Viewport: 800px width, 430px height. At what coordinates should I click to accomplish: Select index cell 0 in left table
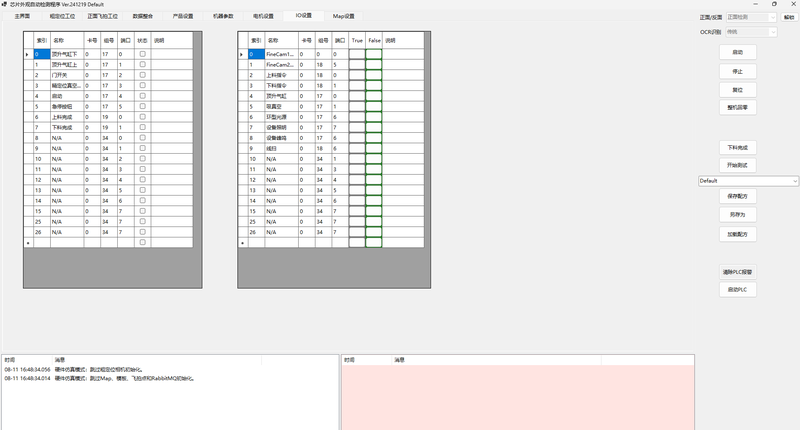pos(42,54)
